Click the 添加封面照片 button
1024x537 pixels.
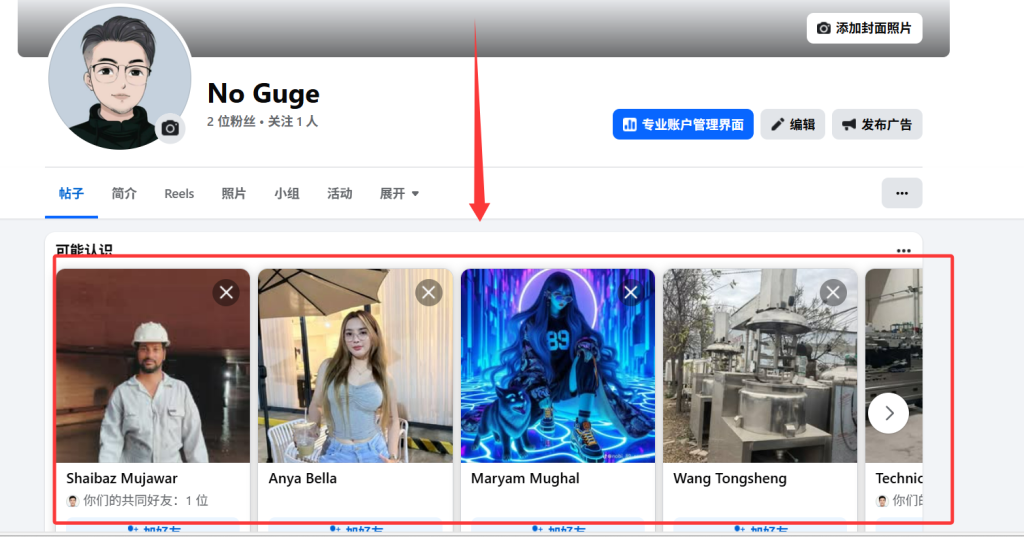click(x=864, y=28)
